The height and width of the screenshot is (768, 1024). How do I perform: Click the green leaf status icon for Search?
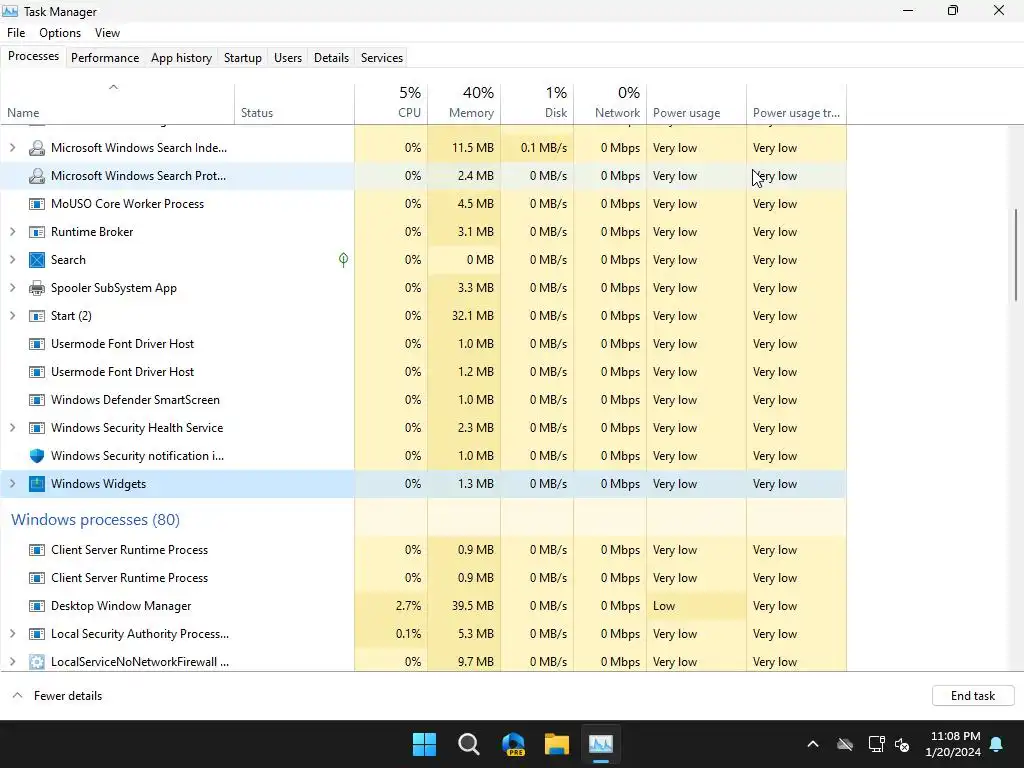point(344,260)
